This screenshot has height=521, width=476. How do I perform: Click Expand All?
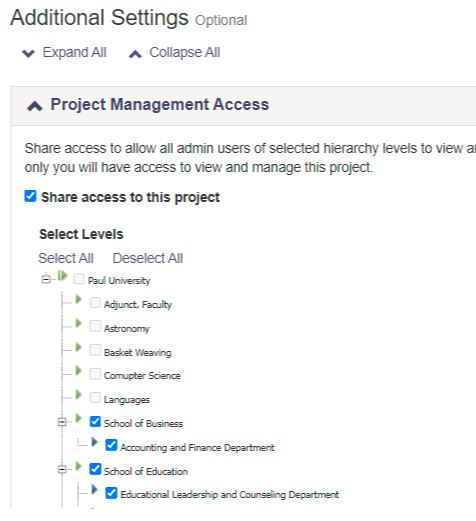pyautogui.click(x=64, y=53)
